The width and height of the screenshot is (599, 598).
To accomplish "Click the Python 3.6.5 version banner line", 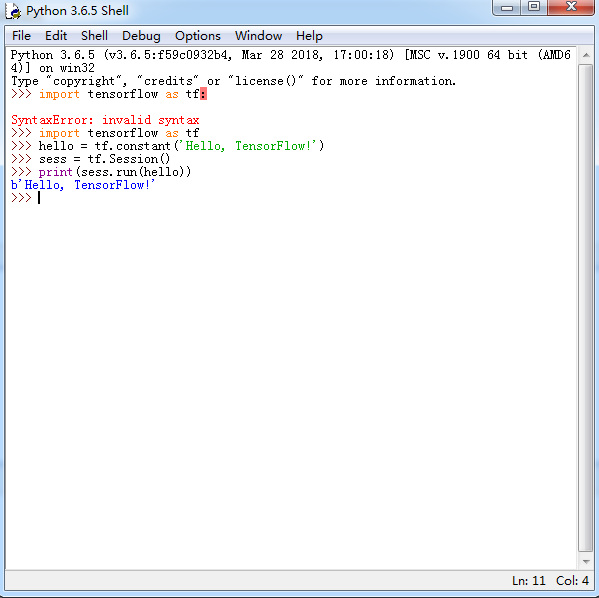I will pyautogui.click(x=290, y=62).
